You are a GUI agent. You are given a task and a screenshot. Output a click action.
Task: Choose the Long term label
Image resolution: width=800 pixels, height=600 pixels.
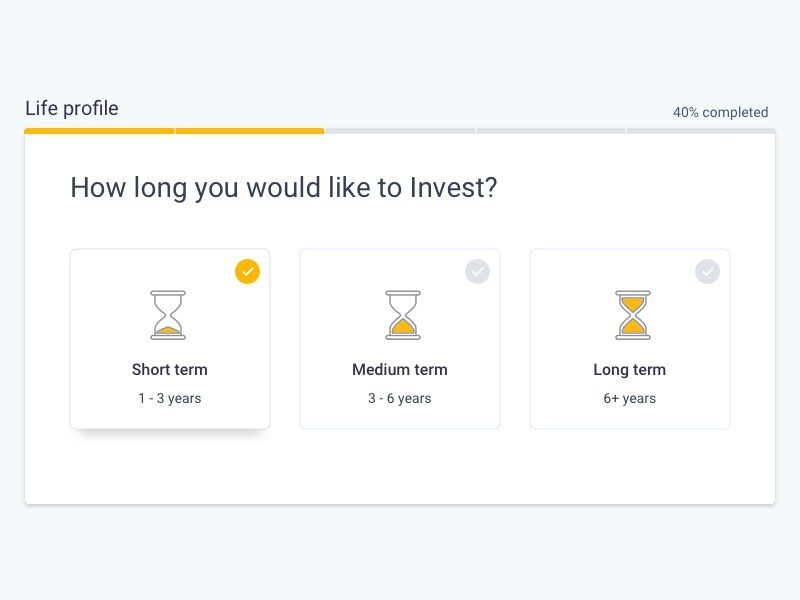click(x=630, y=370)
